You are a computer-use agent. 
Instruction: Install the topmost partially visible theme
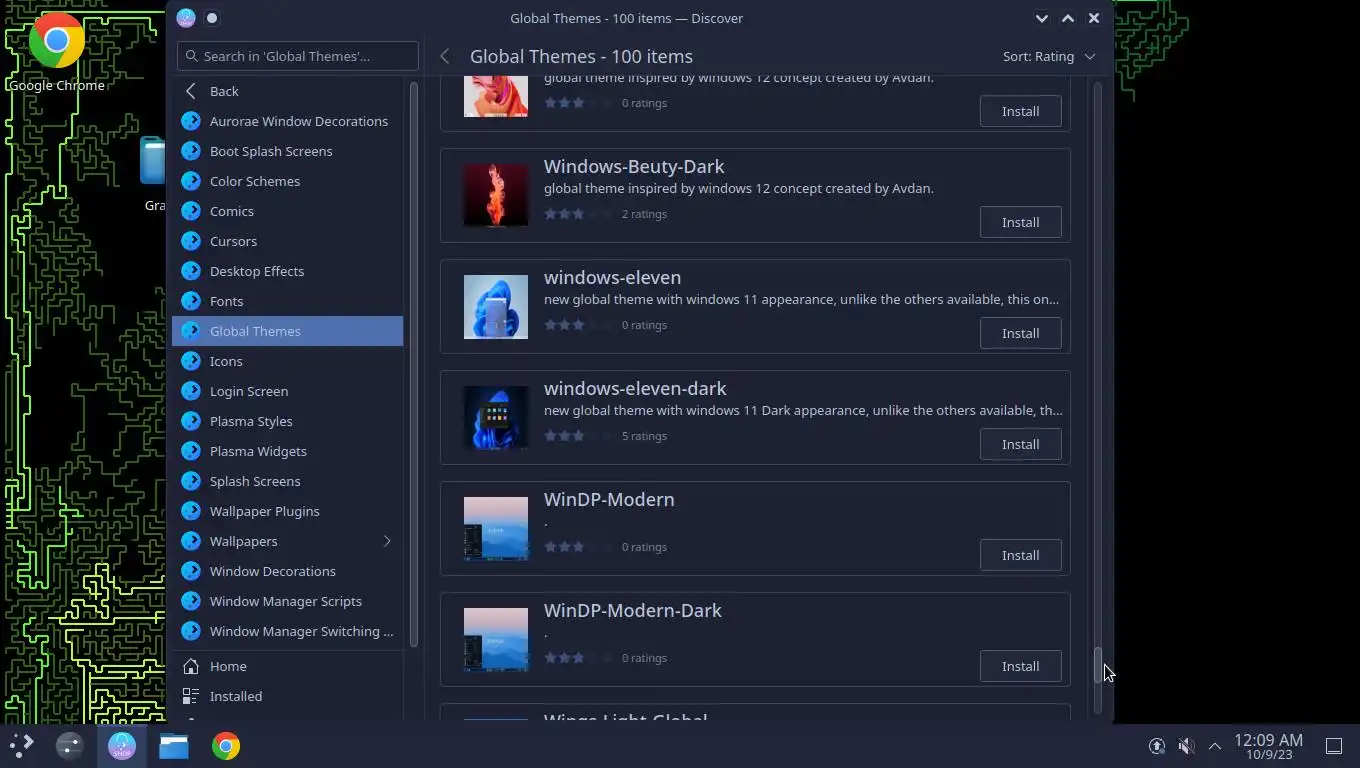point(1020,111)
